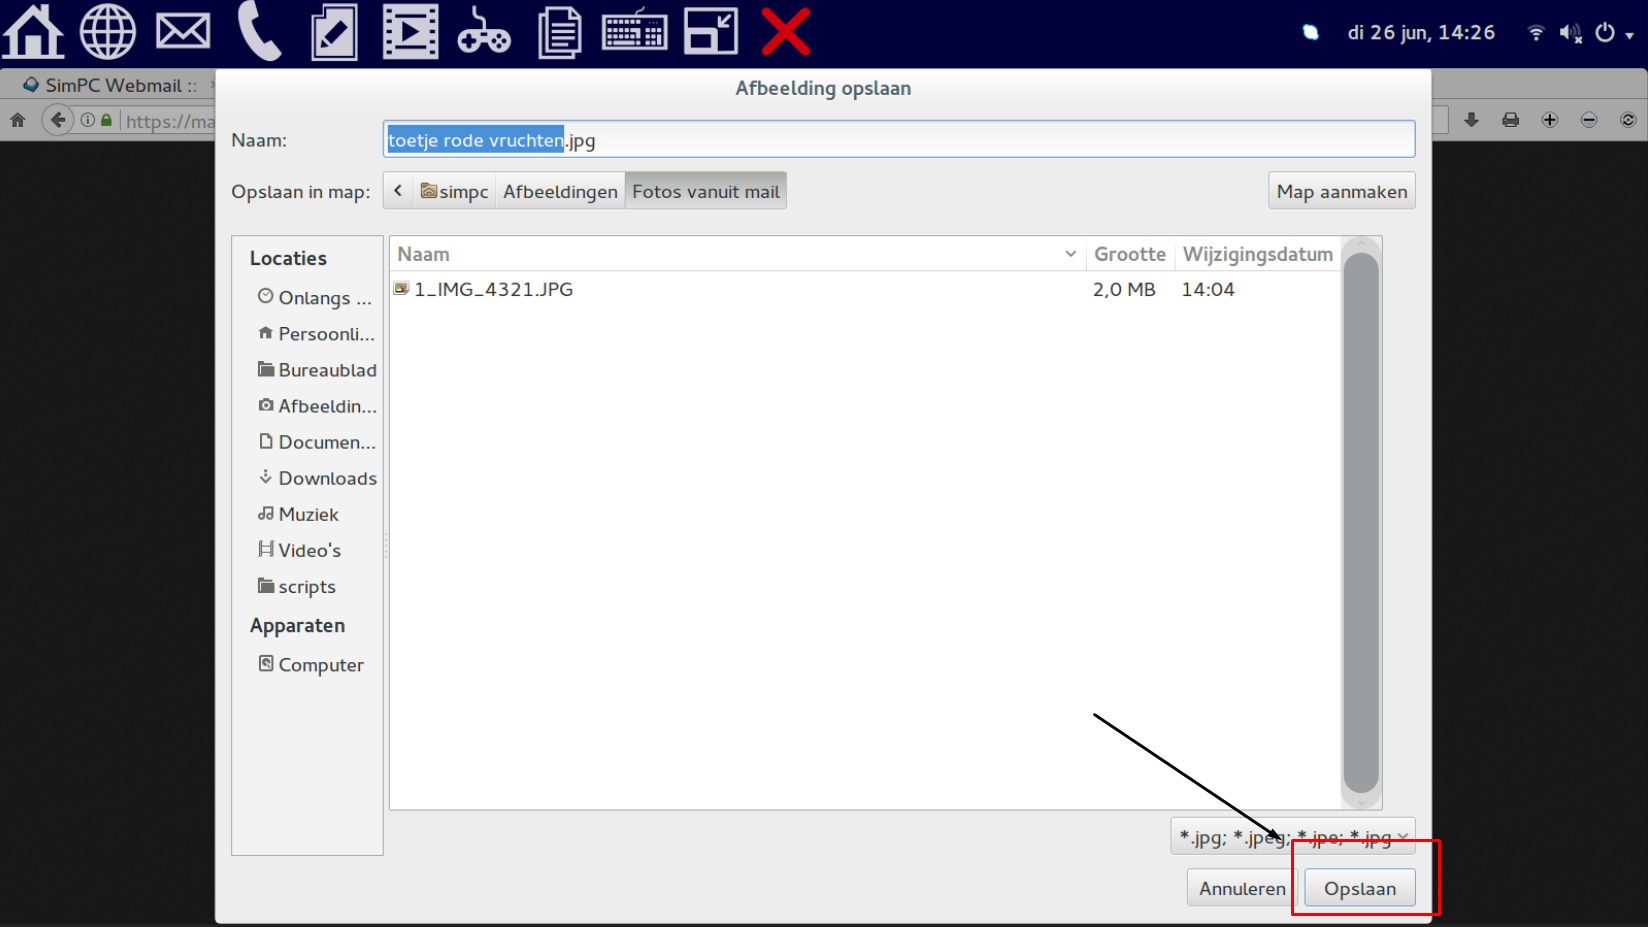This screenshot has height=927, width=1648.
Task: Open scripts folder in sidebar
Action: point(296,587)
